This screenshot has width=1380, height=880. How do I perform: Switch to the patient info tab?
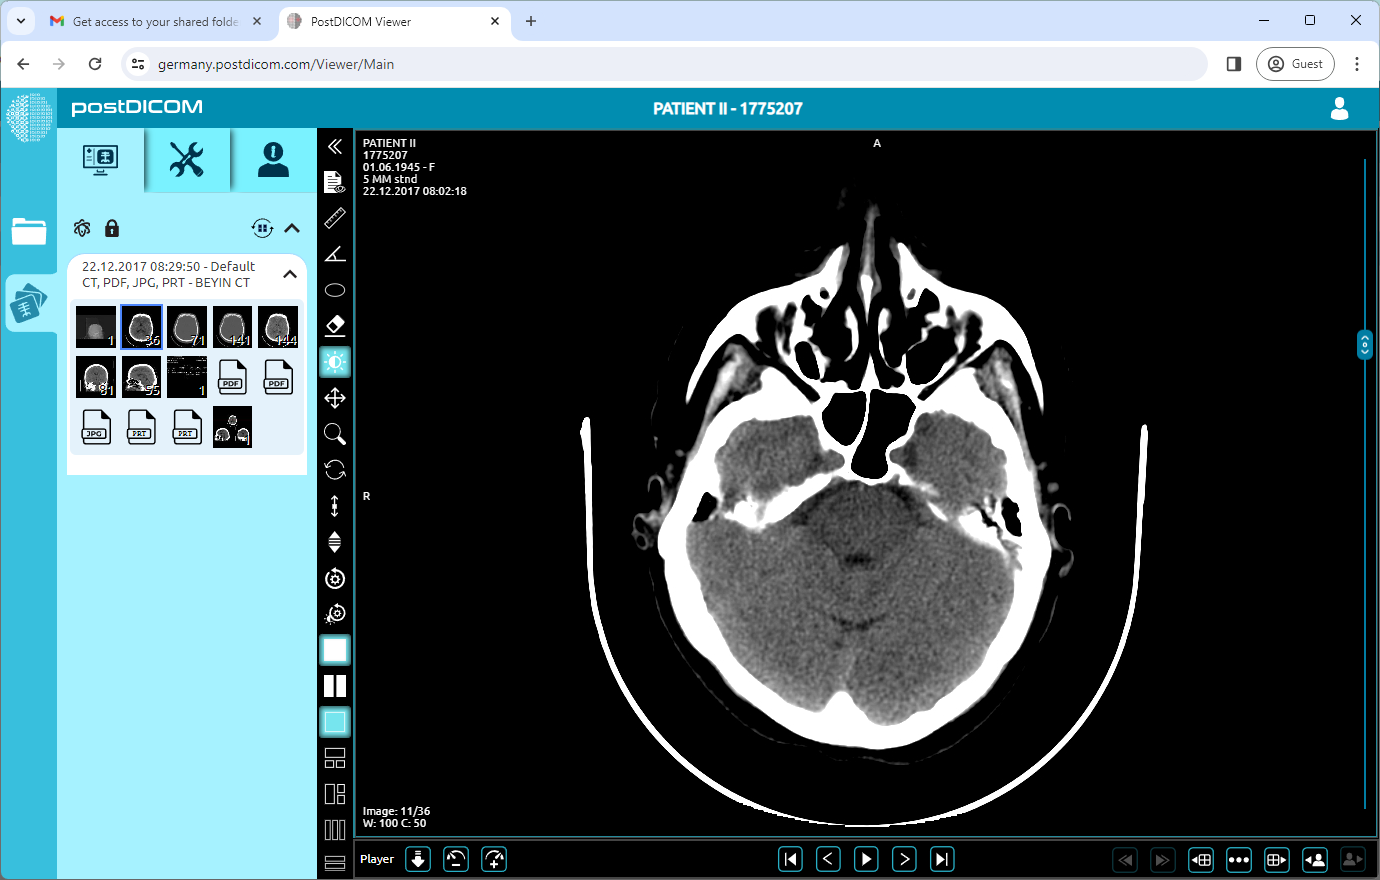[x=273, y=160]
